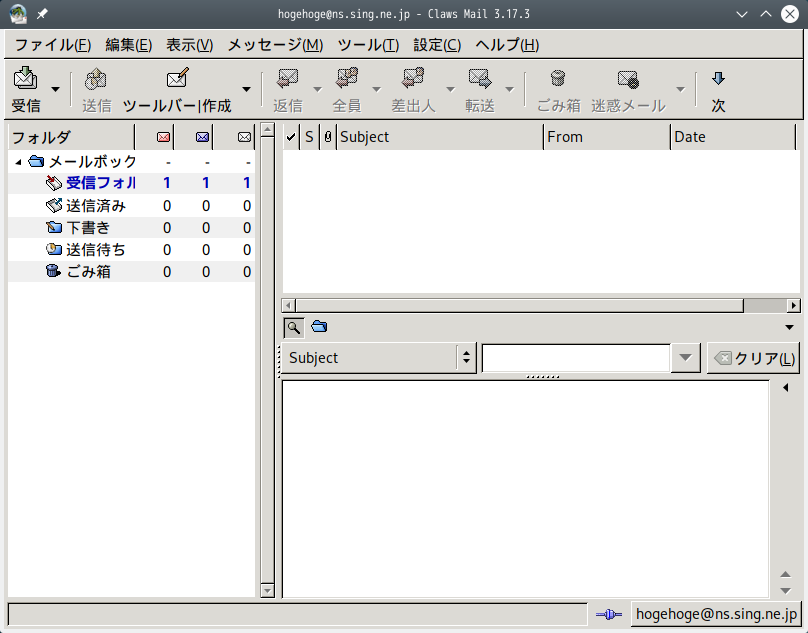Select the 送信済み sent folder
Viewport: 808px width, 633px height.
coord(131,206)
